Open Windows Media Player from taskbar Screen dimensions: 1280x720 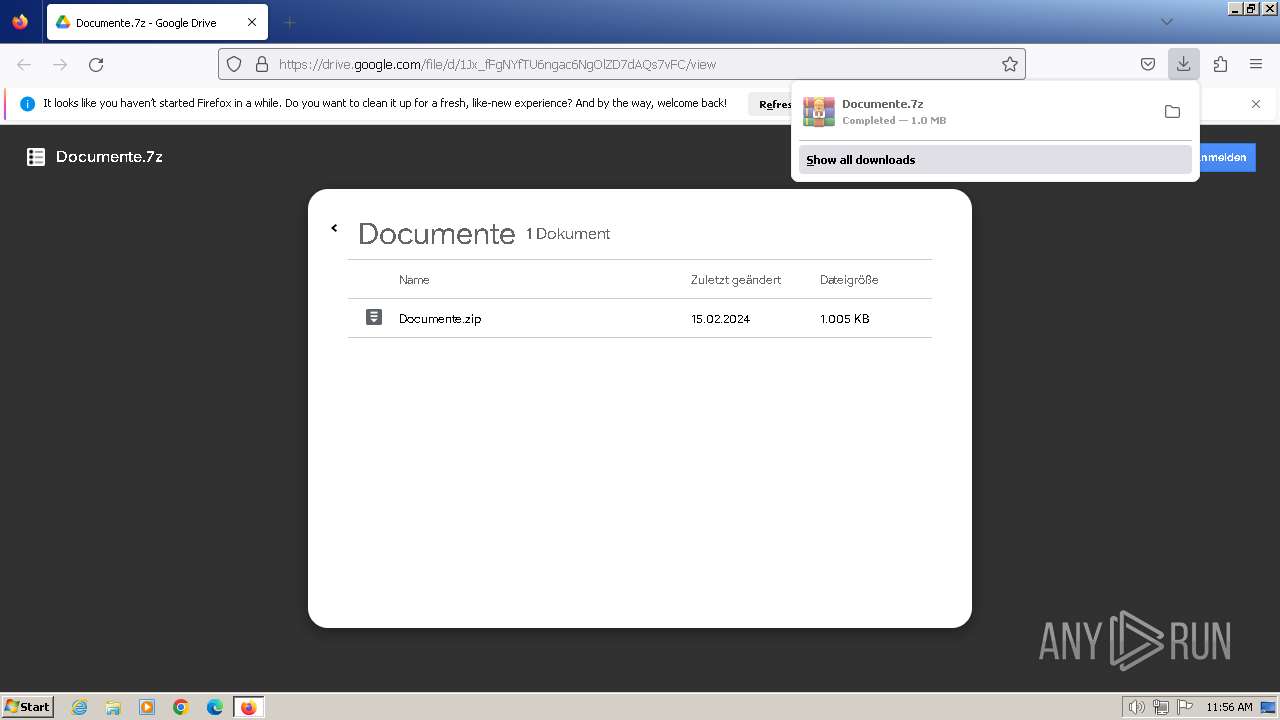point(147,707)
